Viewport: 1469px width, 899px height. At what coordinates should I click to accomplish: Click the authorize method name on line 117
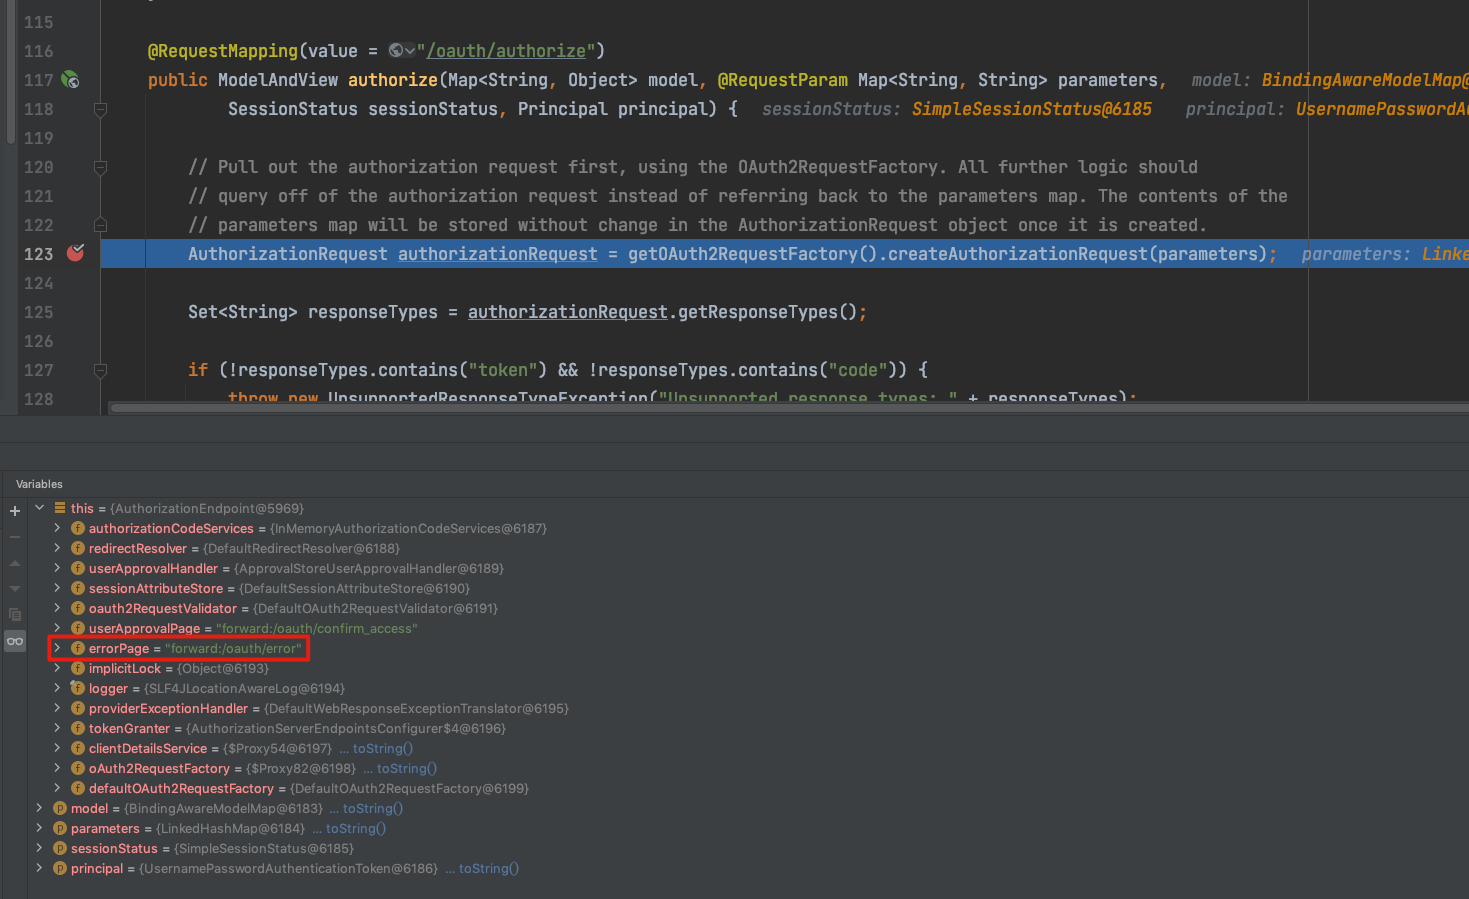[x=393, y=80]
